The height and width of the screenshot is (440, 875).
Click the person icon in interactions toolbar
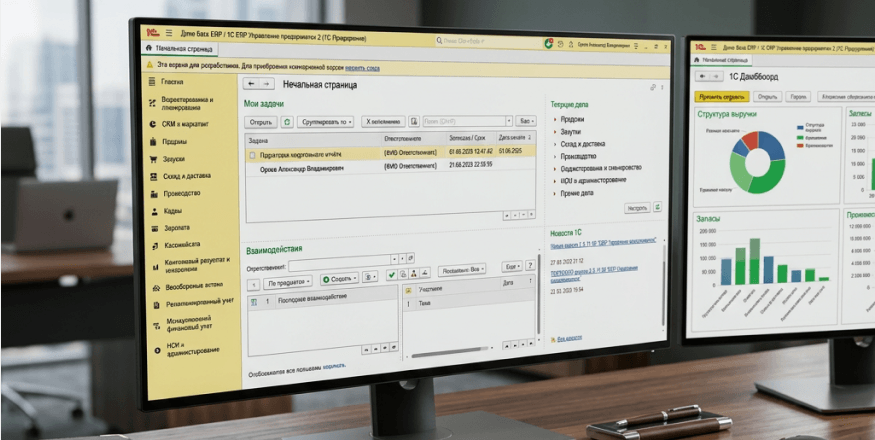point(414,273)
